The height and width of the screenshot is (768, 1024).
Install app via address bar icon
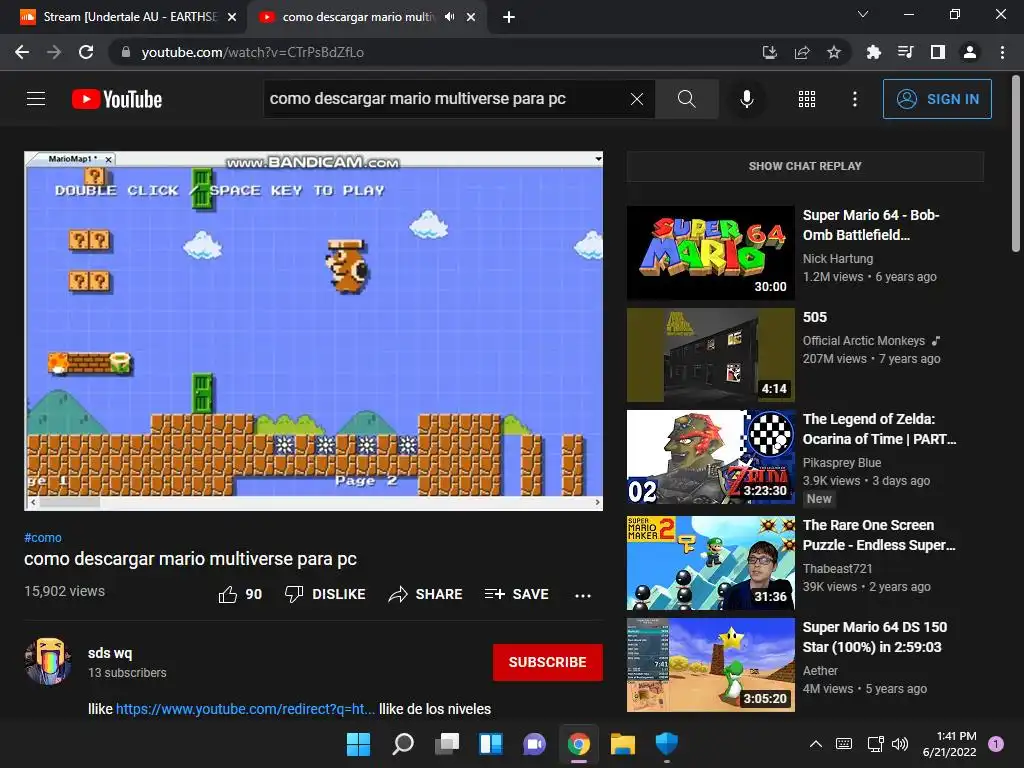pos(770,52)
